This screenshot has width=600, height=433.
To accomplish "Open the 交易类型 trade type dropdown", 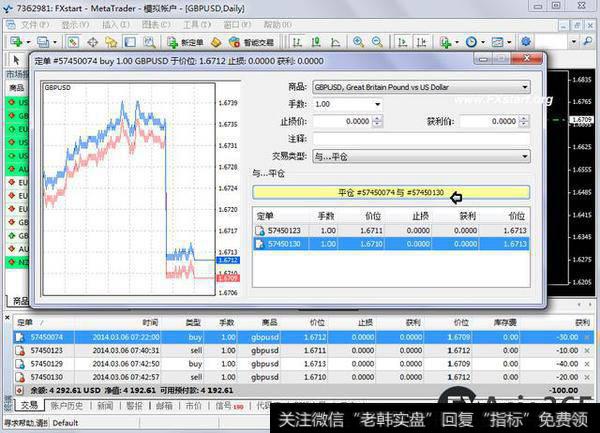I will 421,156.
